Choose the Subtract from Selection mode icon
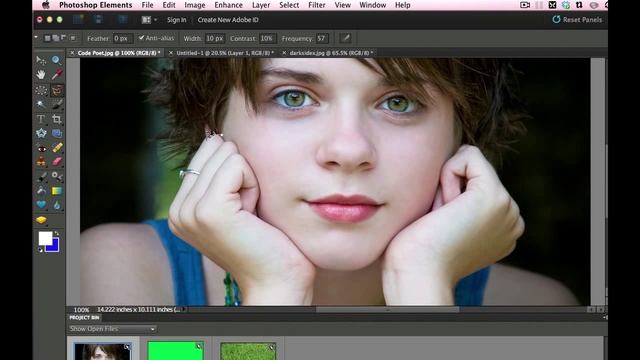 click(63, 38)
